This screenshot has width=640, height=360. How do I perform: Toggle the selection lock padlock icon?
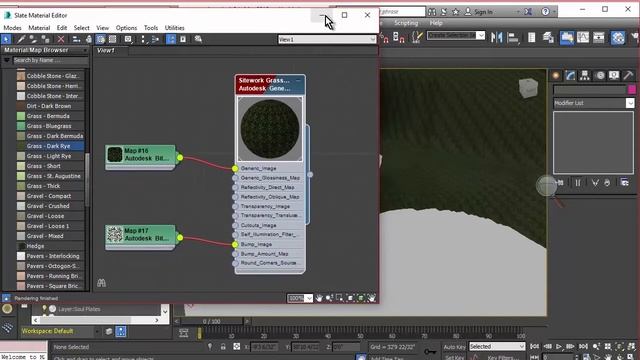click(223, 347)
